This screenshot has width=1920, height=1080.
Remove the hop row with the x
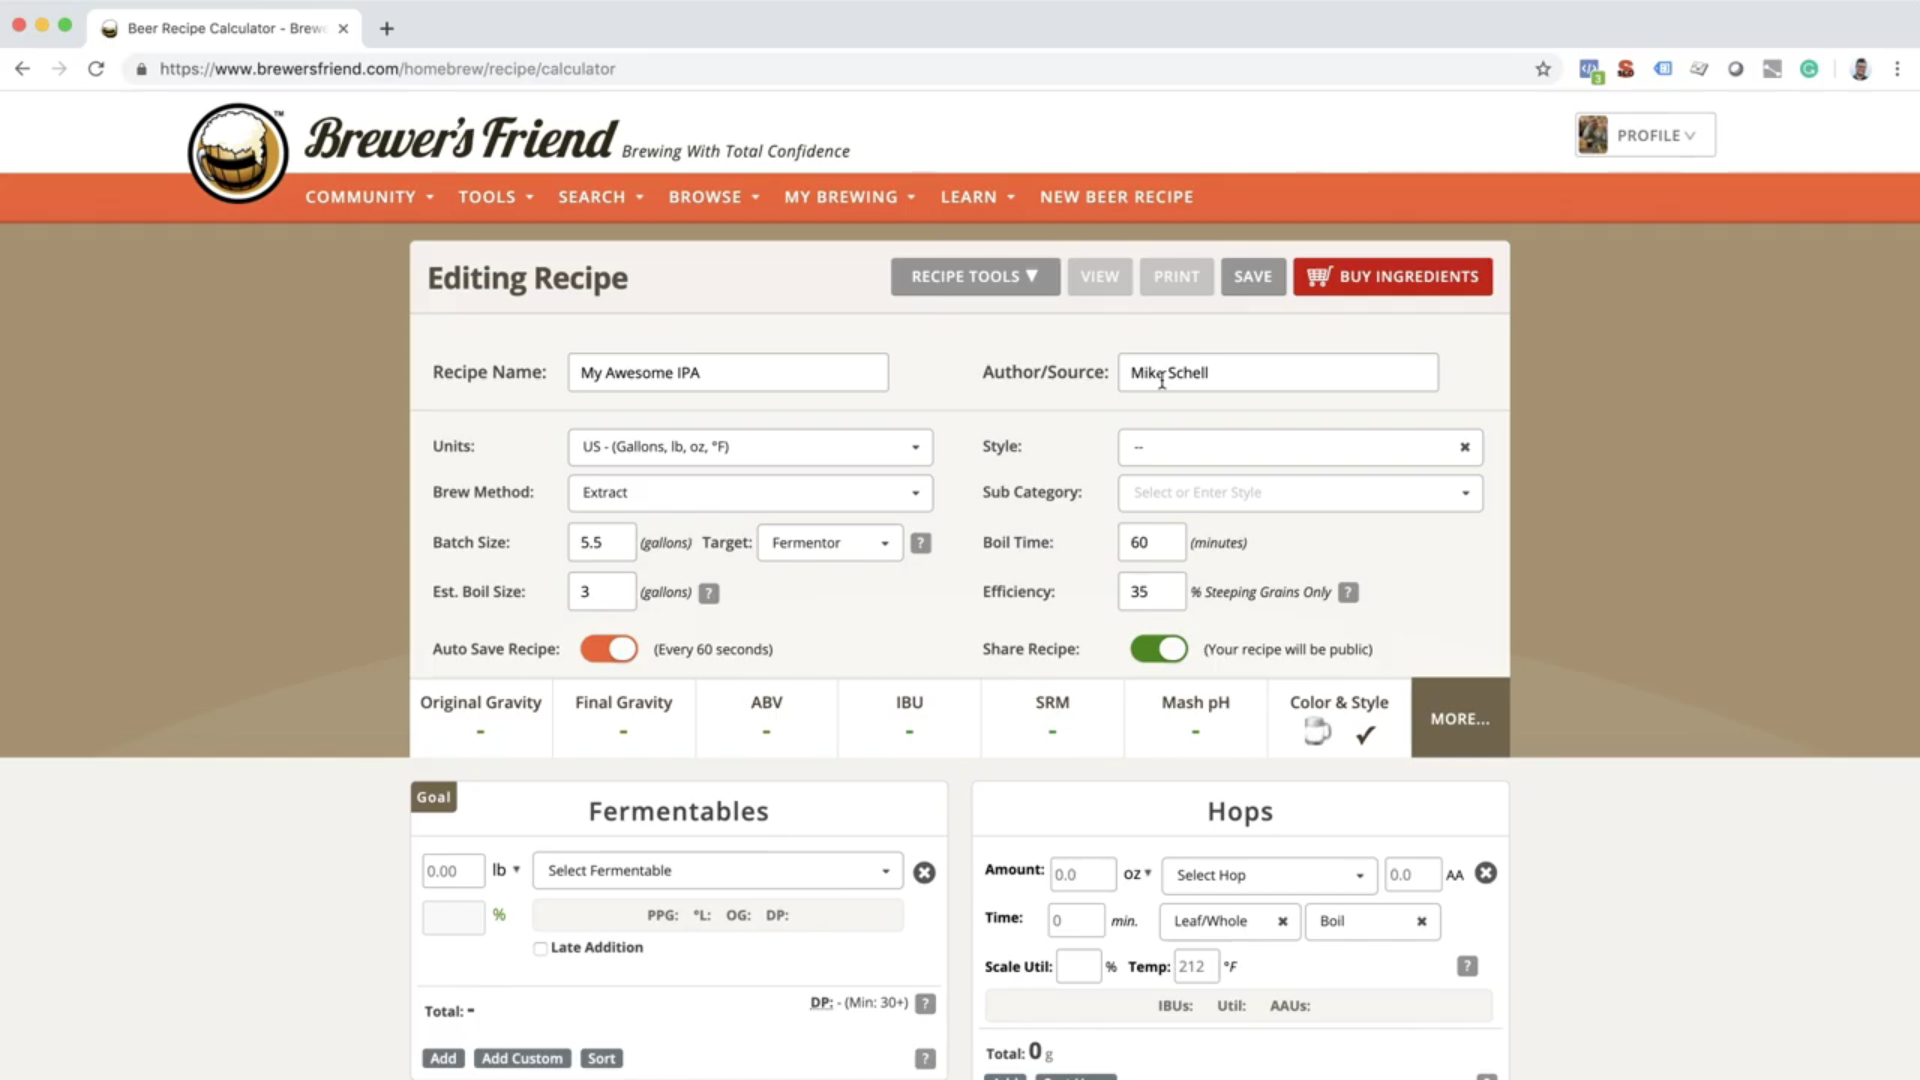[1486, 873]
